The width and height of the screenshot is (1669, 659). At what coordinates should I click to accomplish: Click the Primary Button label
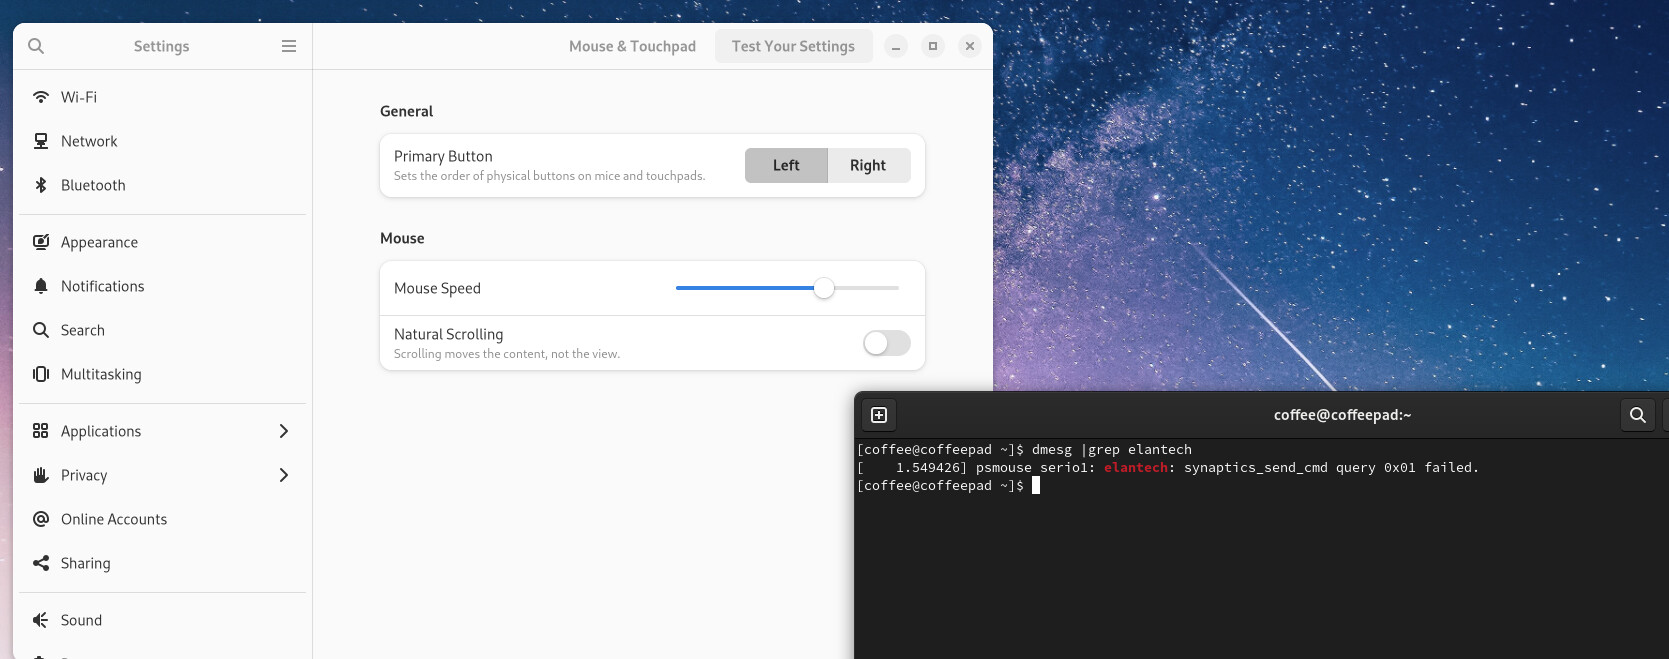pos(443,156)
